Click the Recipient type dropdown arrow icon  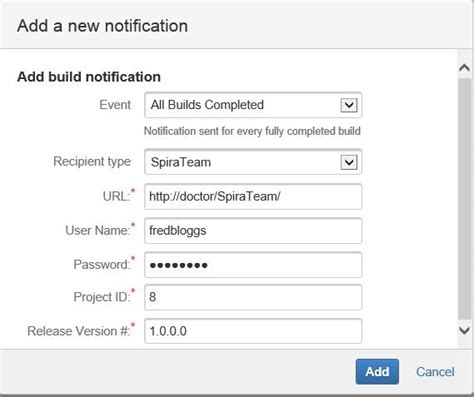(x=349, y=162)
